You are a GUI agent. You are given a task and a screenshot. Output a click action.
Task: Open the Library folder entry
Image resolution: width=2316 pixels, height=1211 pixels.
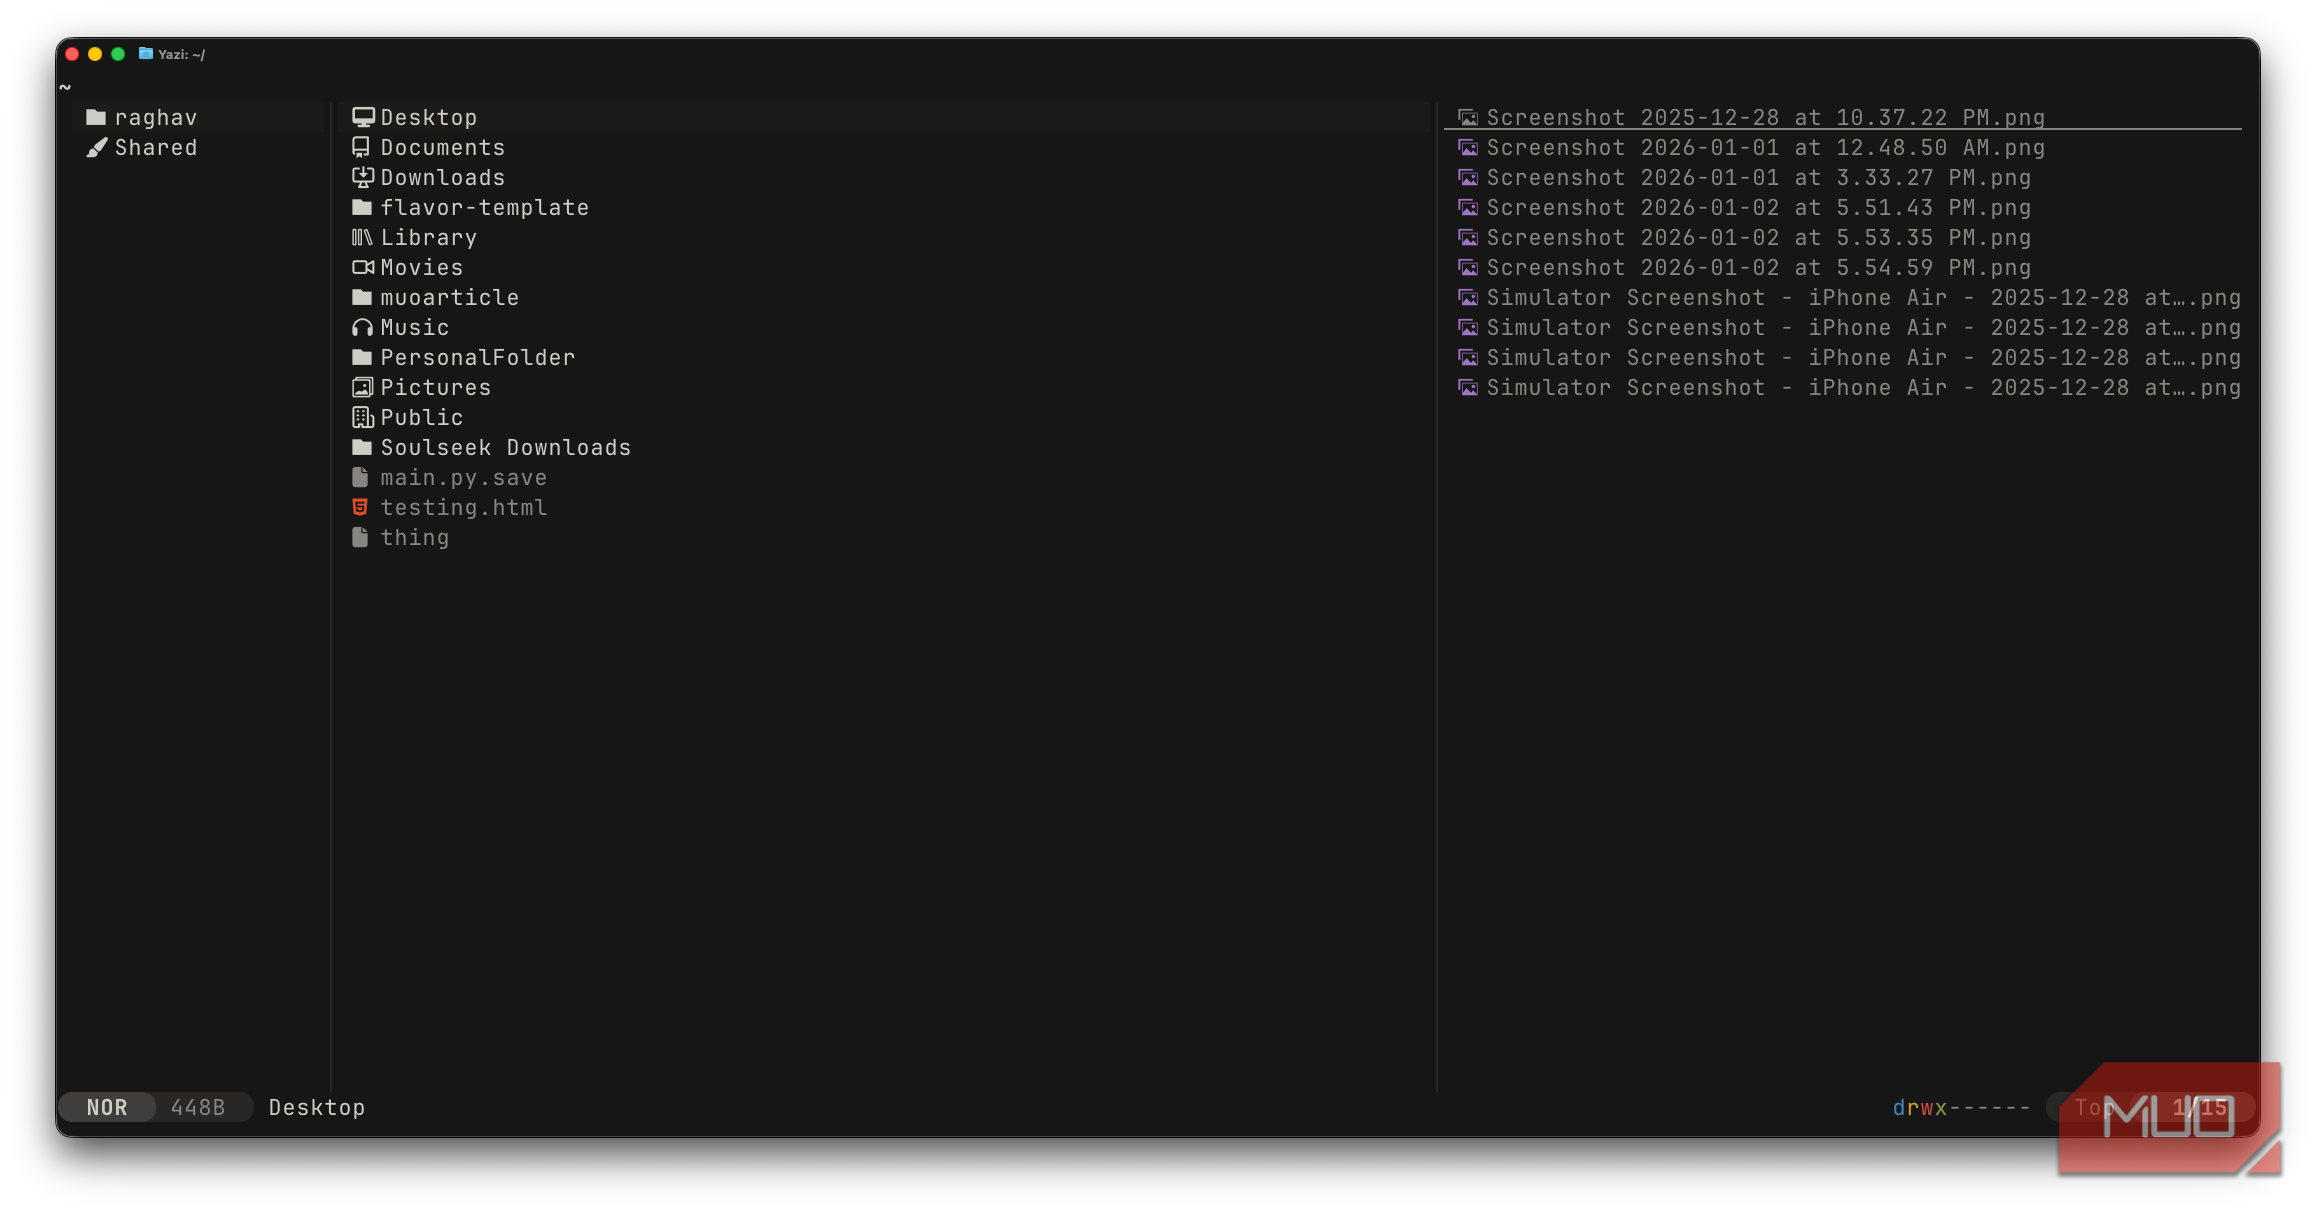[x=429, y=238]
